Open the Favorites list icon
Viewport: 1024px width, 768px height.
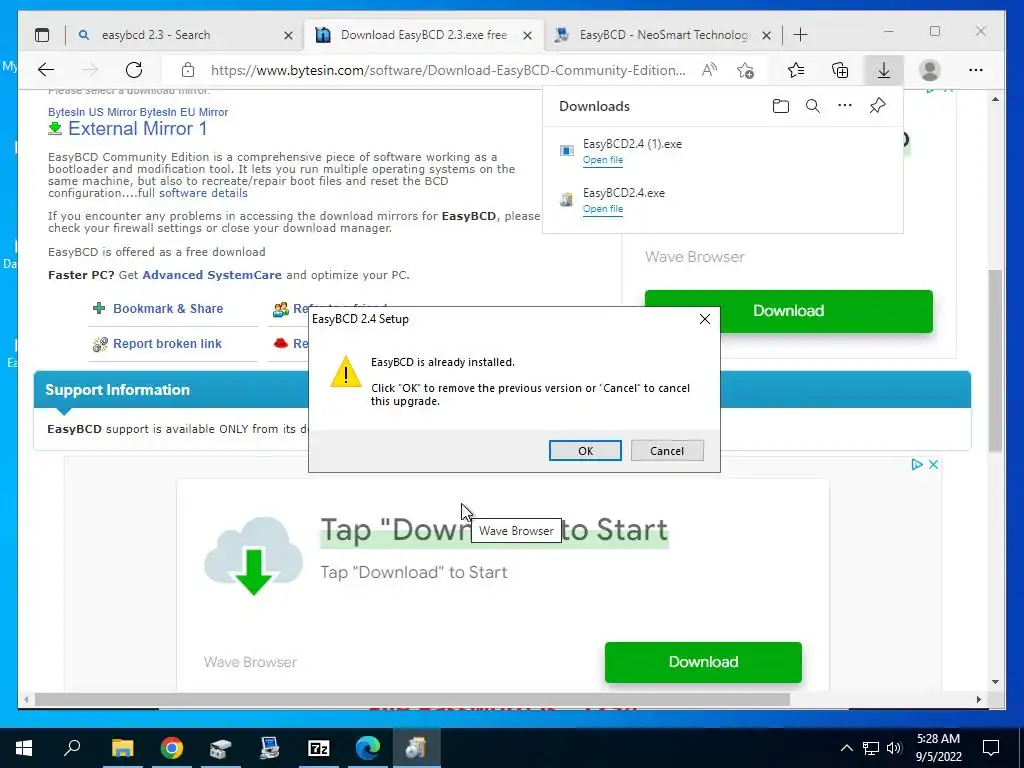795,70
